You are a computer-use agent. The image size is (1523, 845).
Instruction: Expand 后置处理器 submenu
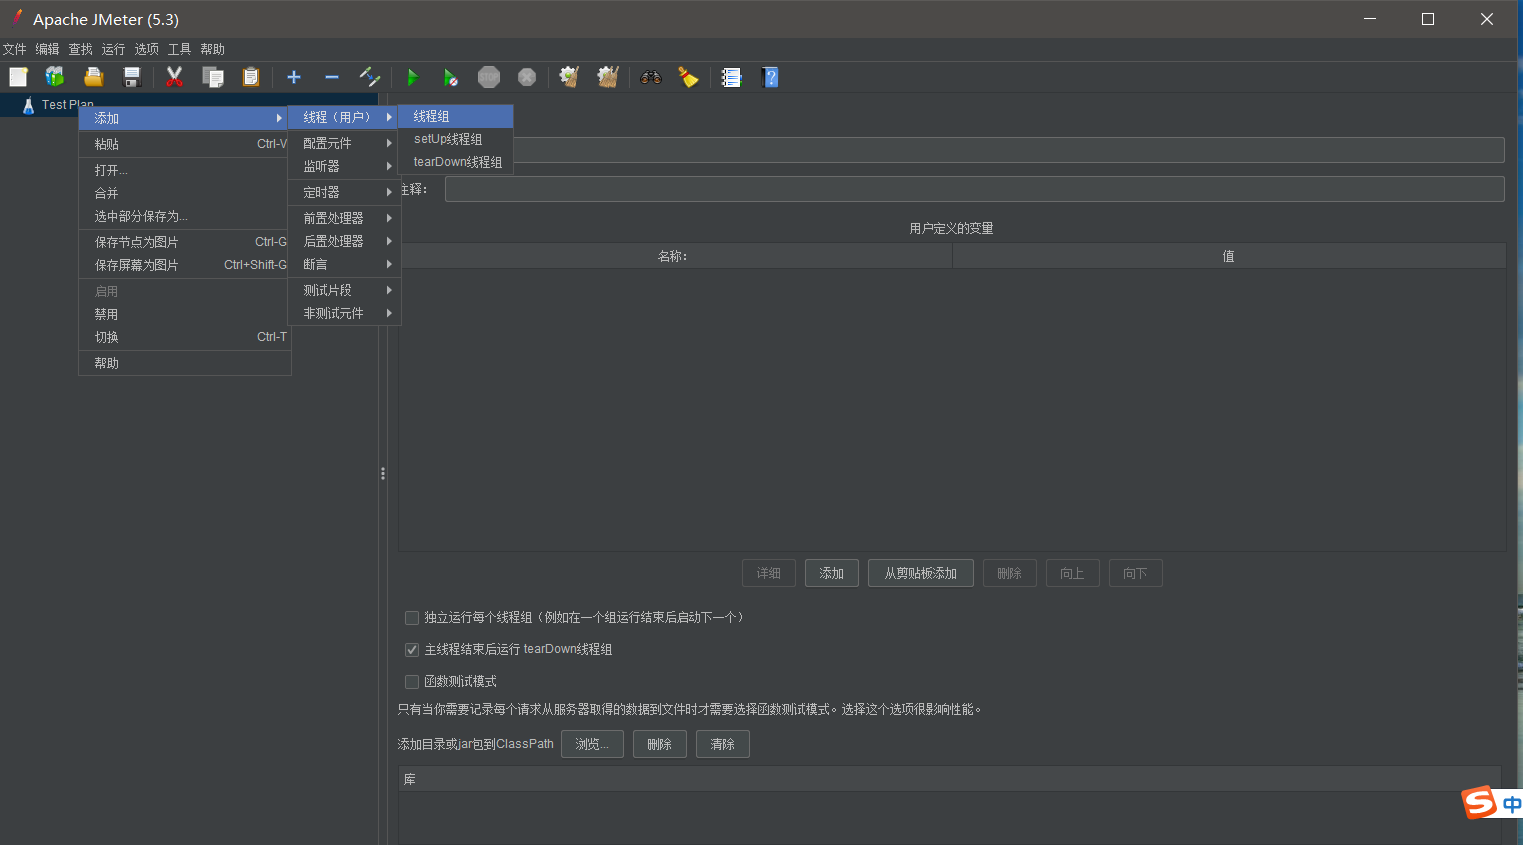point(344,241)
